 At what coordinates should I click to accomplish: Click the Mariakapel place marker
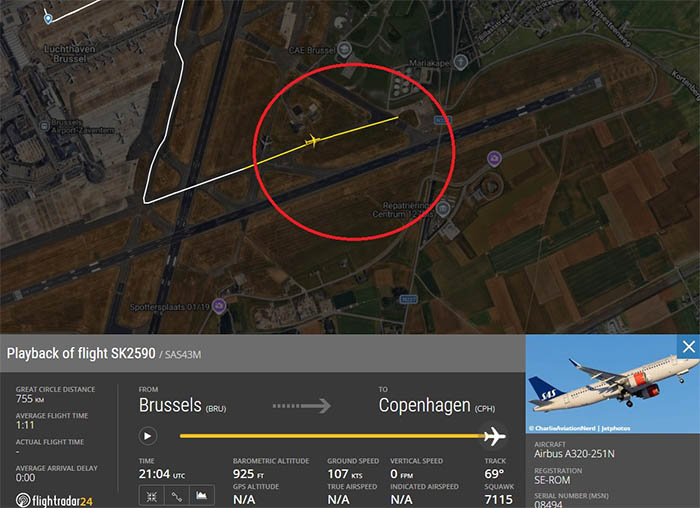[460, 62]
